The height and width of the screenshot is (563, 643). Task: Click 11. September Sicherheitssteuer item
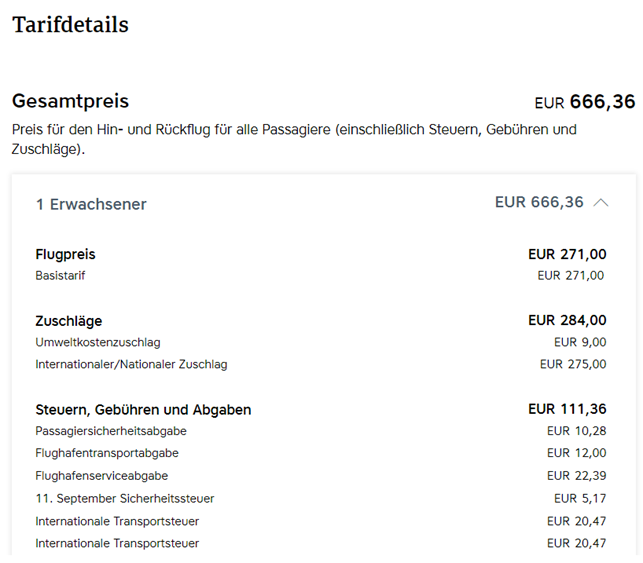(x=125, y=499)
